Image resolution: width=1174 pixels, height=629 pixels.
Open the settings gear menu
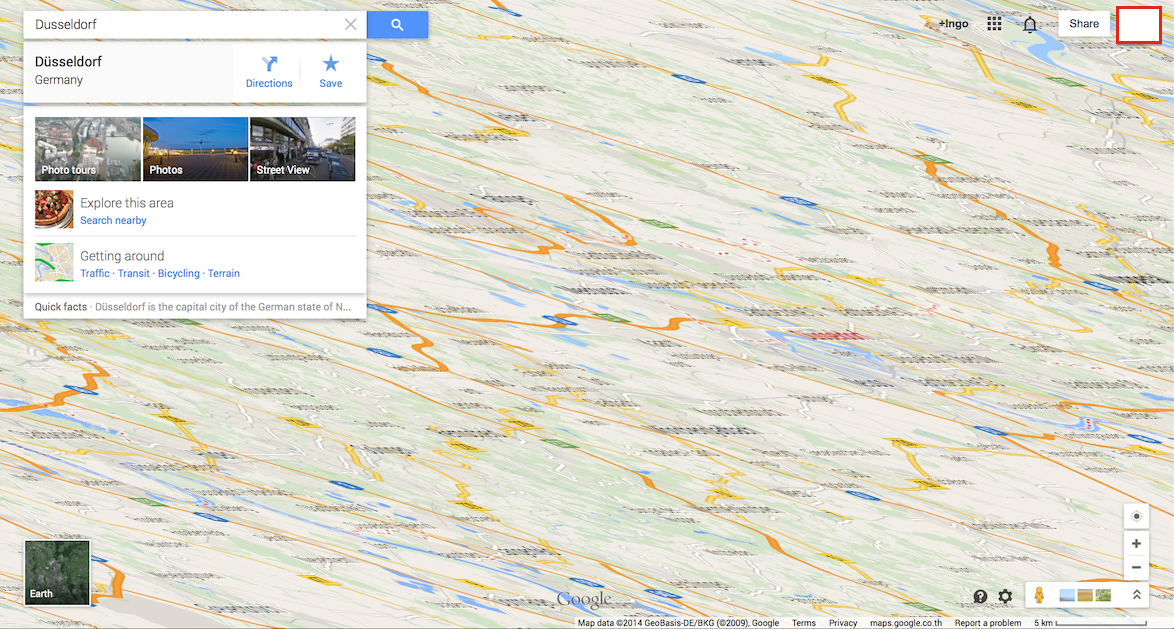click(1006, 597)
